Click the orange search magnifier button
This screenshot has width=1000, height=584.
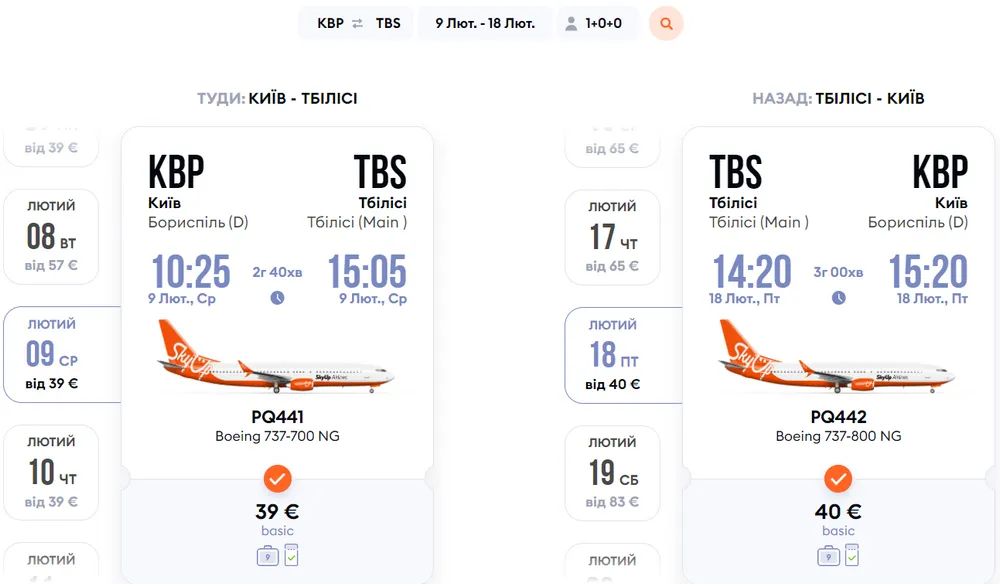click(666, 23)
